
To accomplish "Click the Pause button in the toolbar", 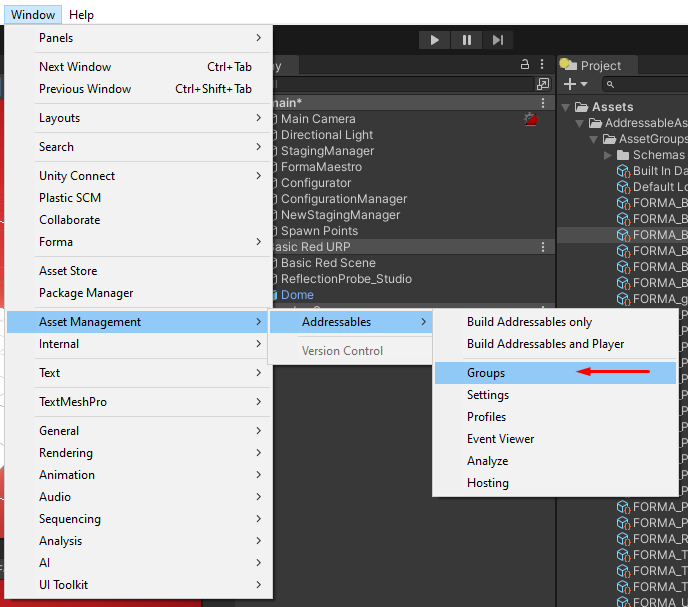I will 466,40.
